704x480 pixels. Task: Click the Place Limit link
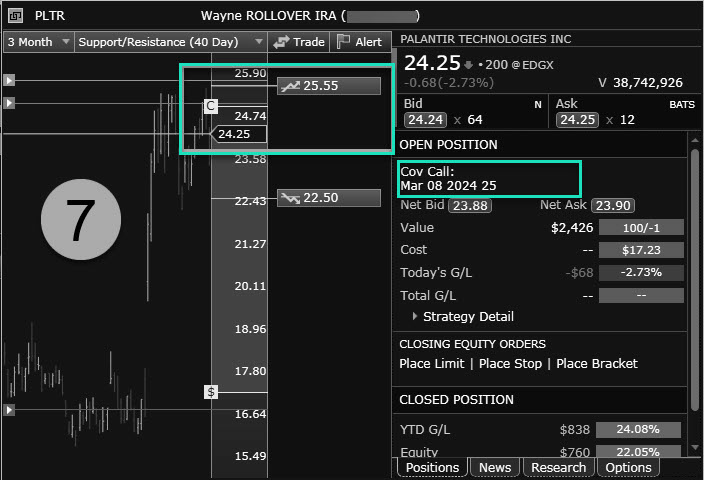click(x=432, y=364)
